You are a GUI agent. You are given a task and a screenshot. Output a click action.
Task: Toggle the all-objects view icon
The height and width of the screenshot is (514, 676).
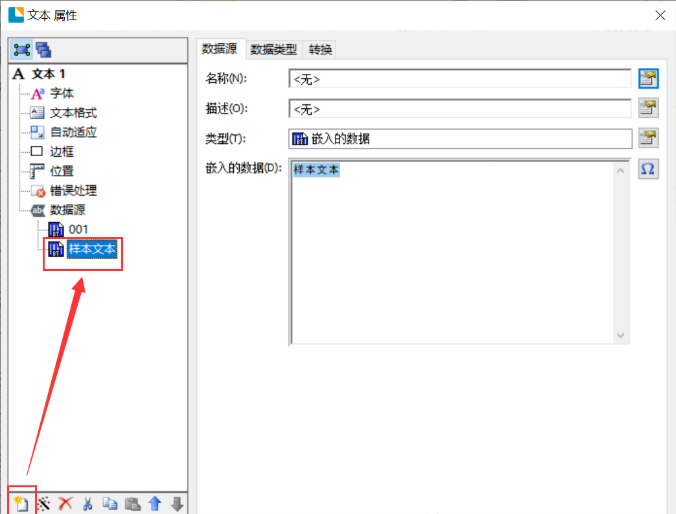[x=44, y=50]
